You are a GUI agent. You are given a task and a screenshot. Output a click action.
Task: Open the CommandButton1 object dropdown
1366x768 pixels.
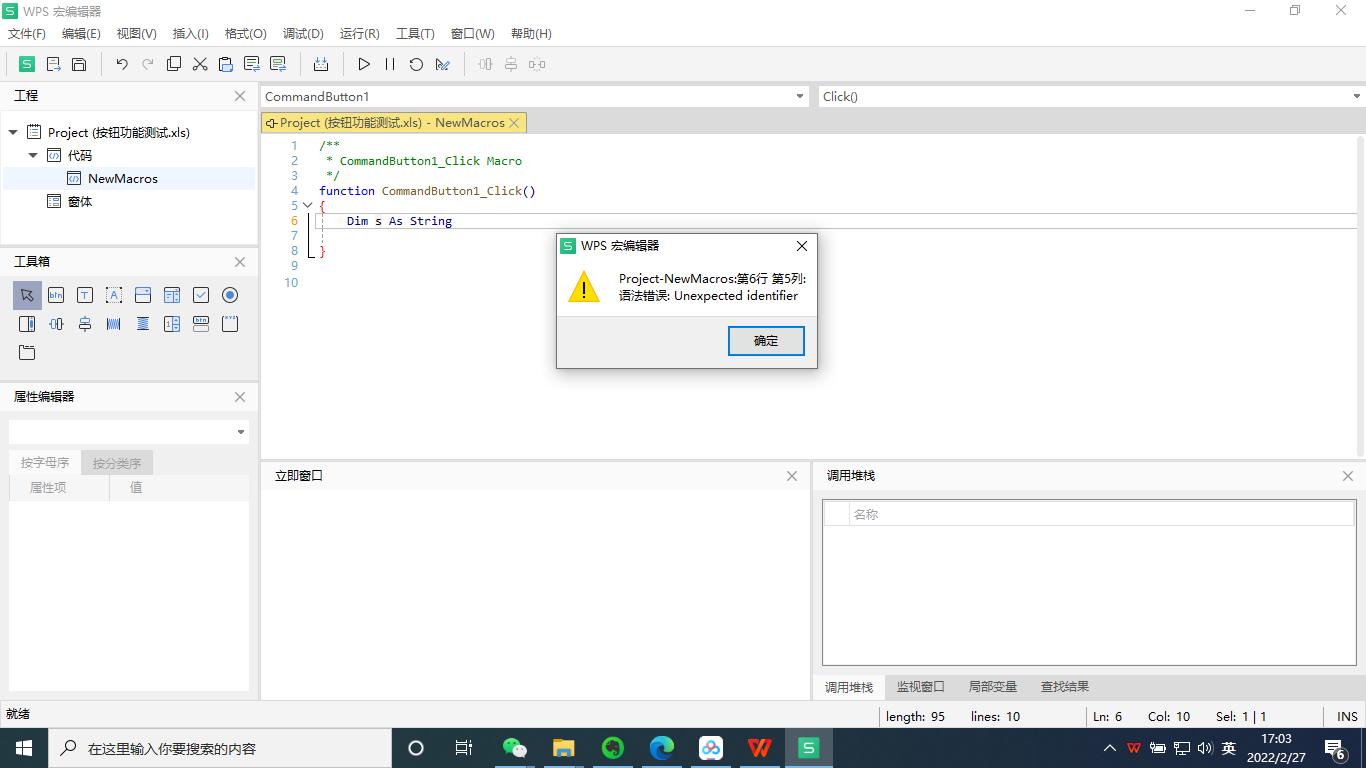point(799,96)
